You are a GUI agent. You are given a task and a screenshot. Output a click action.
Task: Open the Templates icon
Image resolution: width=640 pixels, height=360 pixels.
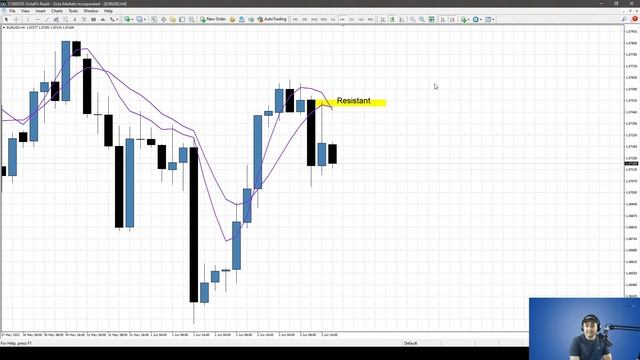(488, 19)
